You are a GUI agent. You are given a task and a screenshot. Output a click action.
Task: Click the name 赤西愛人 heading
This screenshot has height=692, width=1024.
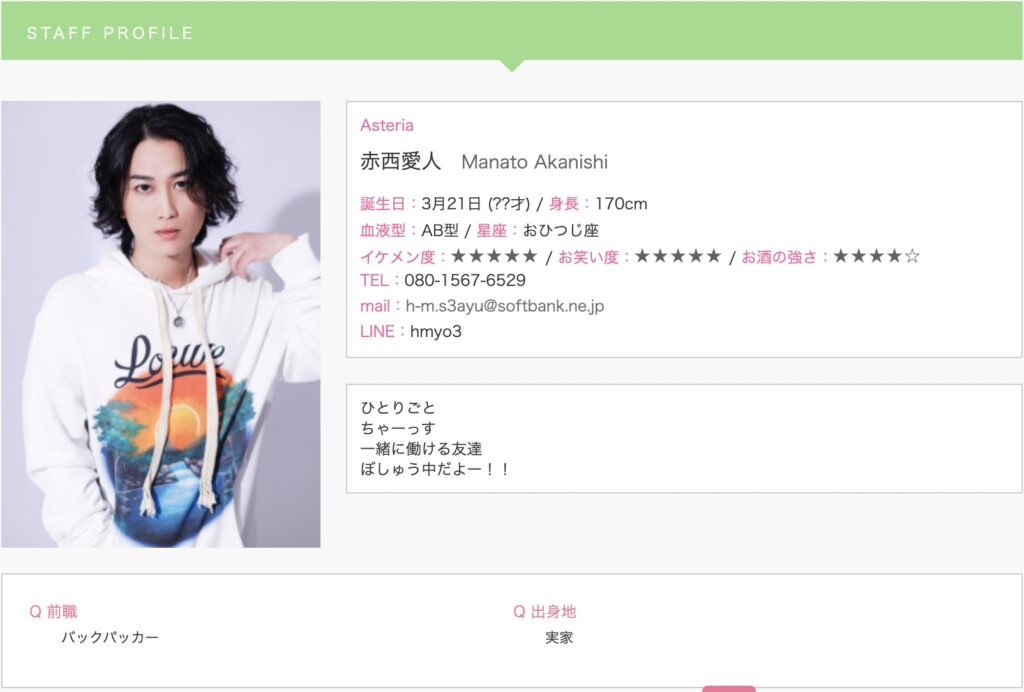click(x=400, y=161)
